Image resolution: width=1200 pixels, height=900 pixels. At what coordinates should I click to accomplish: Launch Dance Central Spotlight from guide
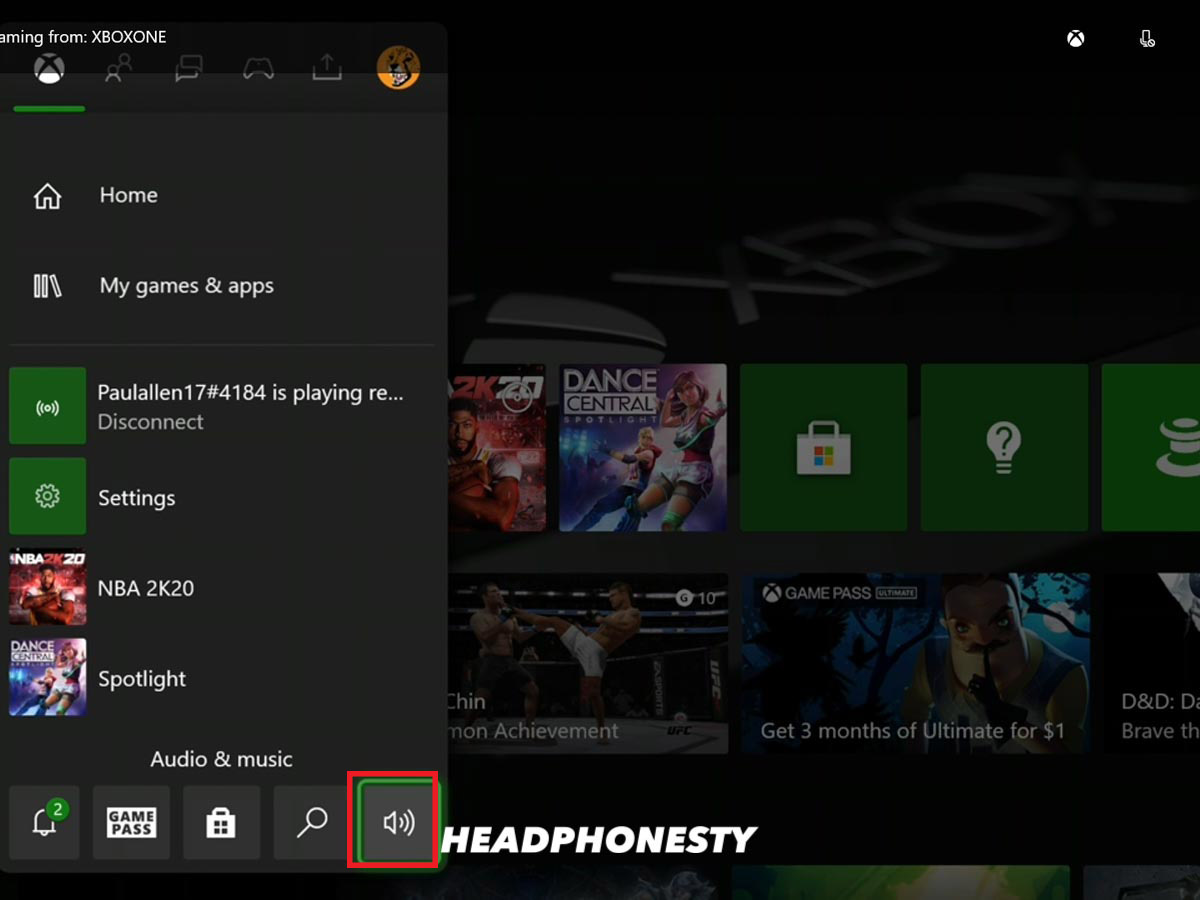click(x=222, y=678)
